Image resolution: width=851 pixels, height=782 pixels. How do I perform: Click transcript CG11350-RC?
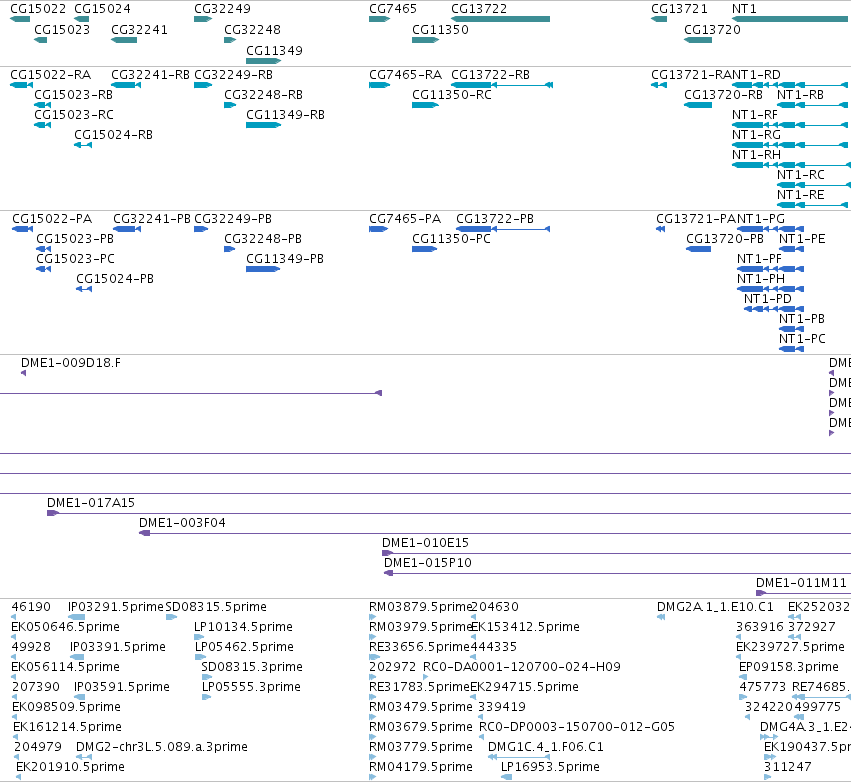452,95
